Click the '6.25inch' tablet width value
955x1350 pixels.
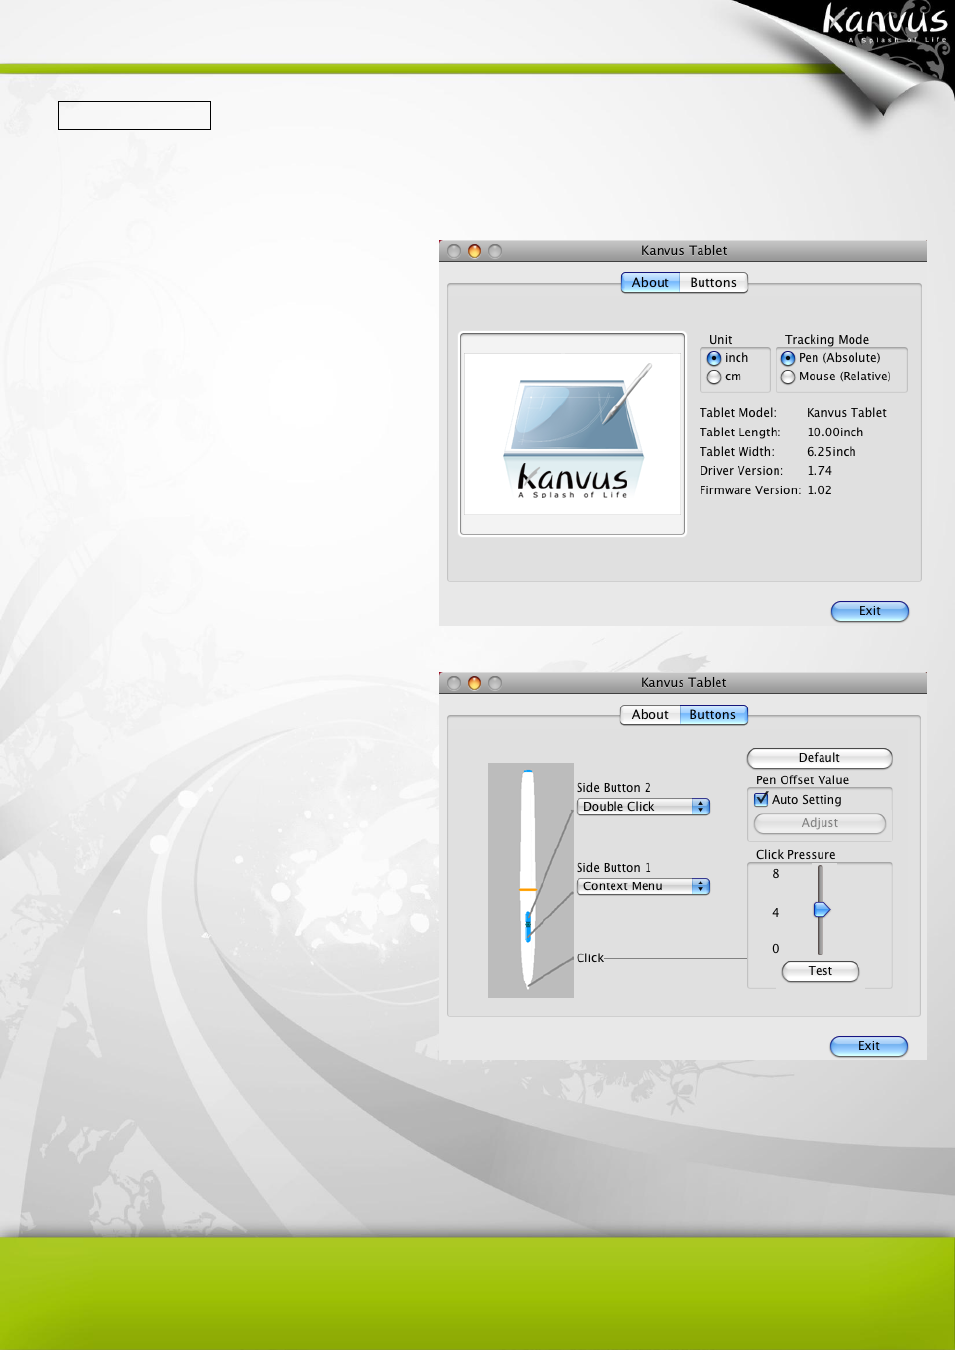pos(831,452)
